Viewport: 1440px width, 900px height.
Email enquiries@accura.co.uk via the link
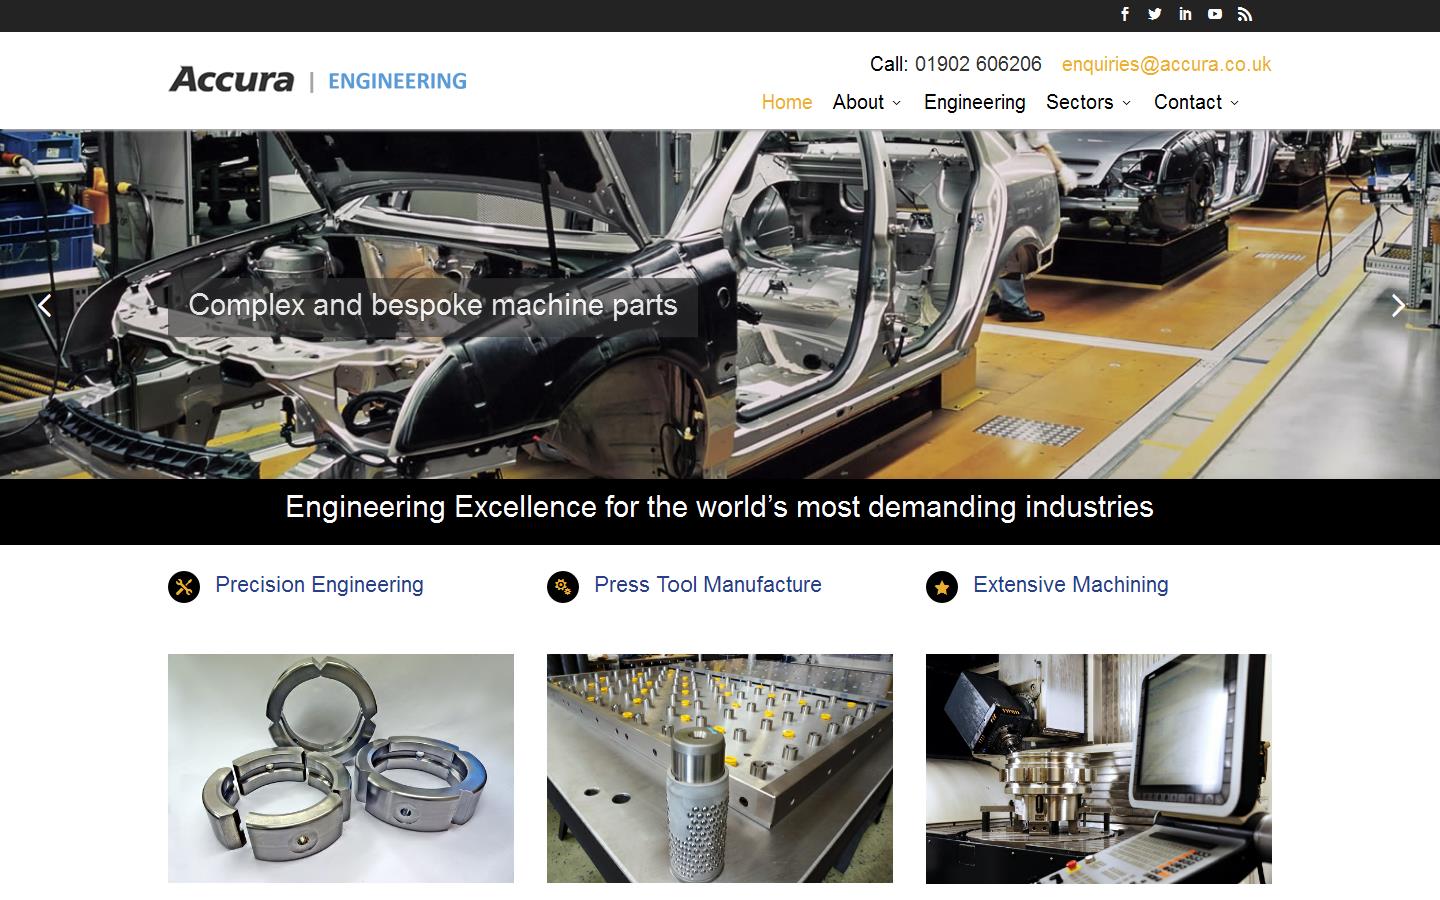click(1166, 63)
